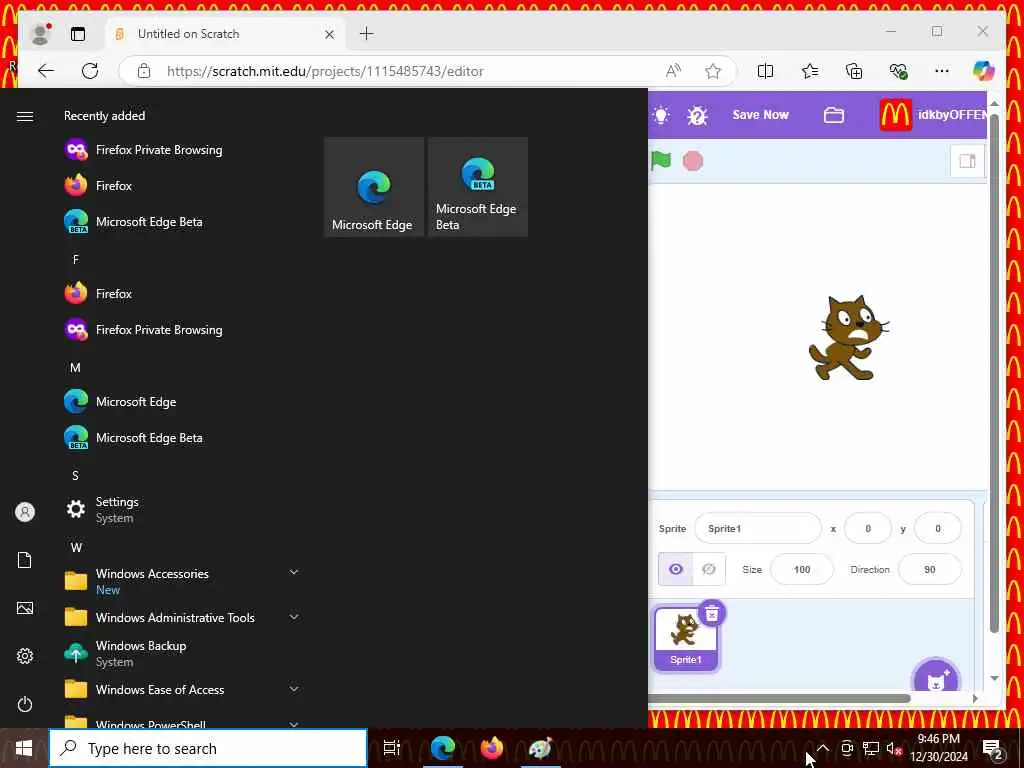This screenshot has width=1024, height=768.
Task: Open the idkbyOFFEN account menu
Action: (x=933, y=115)
